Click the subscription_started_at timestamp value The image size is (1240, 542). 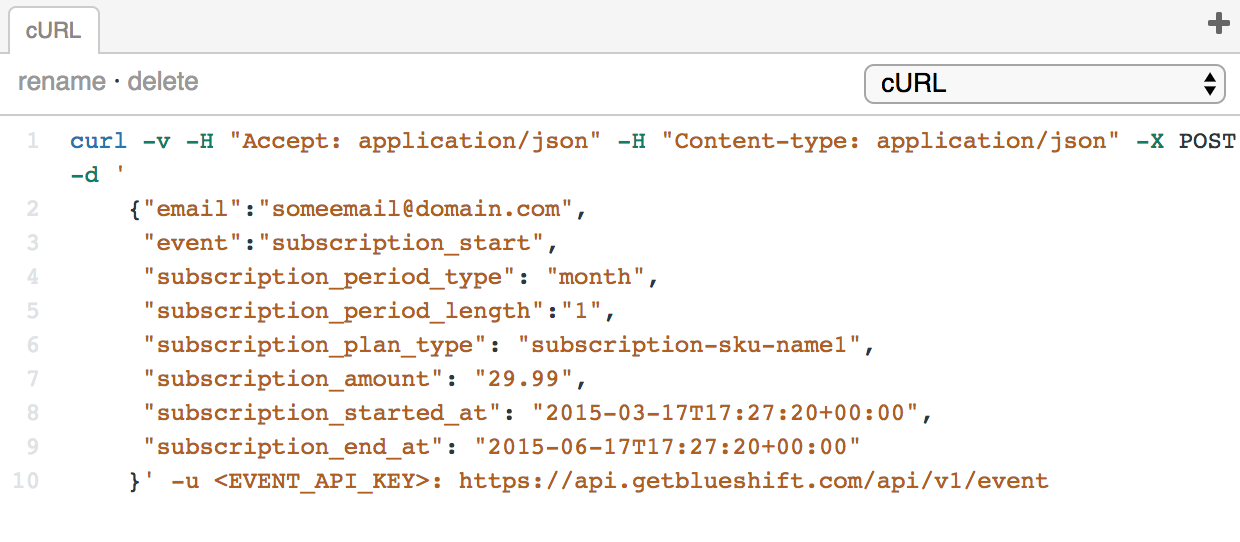point(725,413)
